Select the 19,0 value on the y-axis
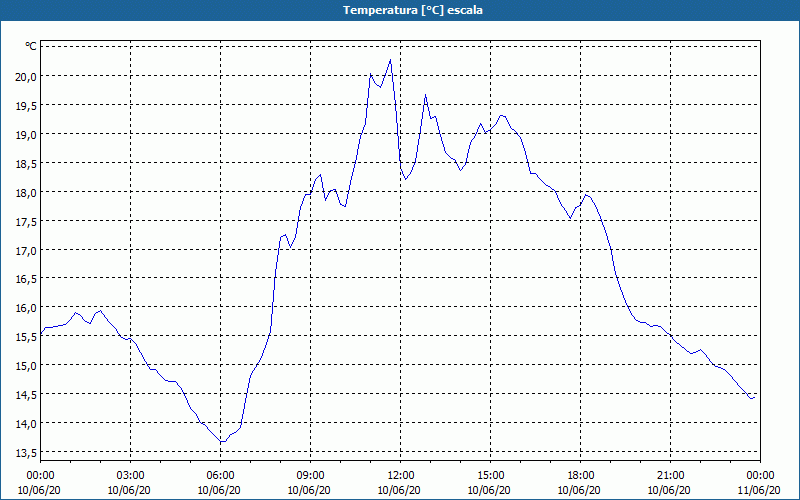Screen dimensions: 800x500 pyautogui.click(x=27, y=135)
